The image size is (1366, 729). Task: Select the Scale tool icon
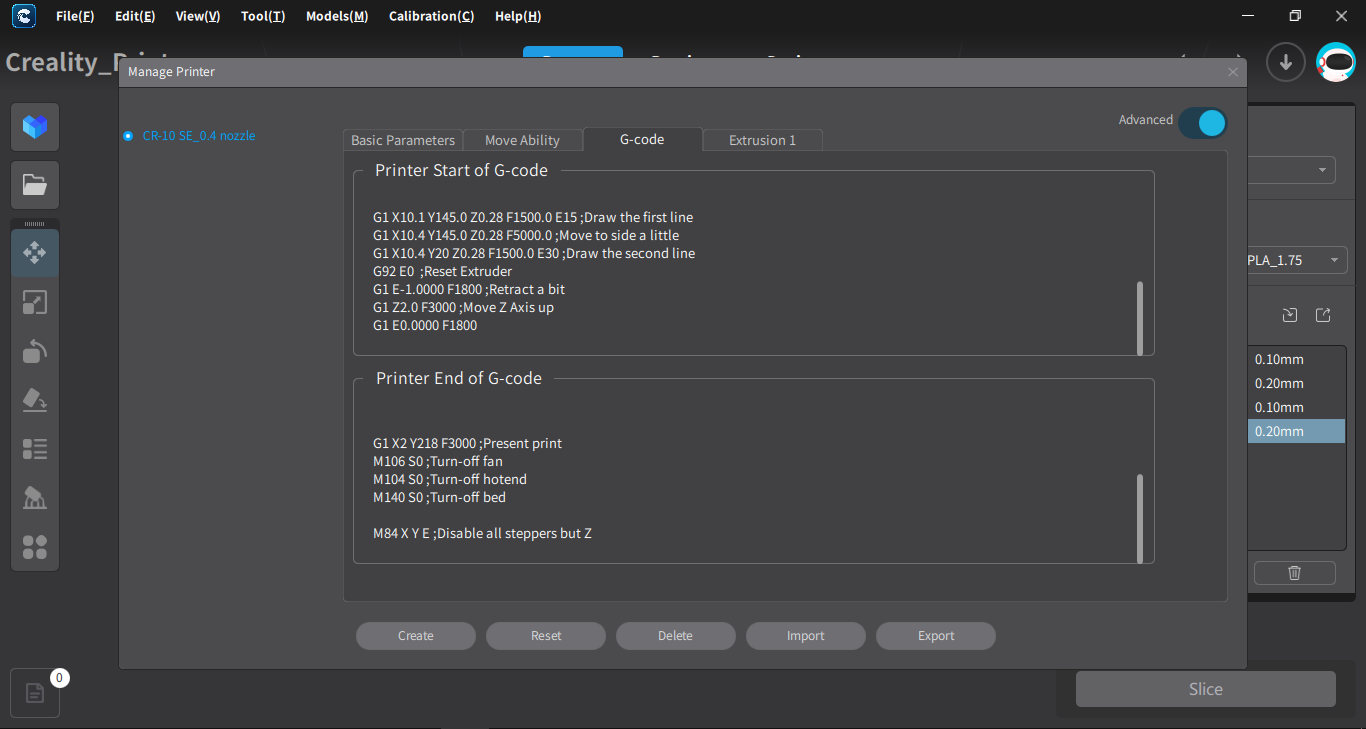(35, 302)
